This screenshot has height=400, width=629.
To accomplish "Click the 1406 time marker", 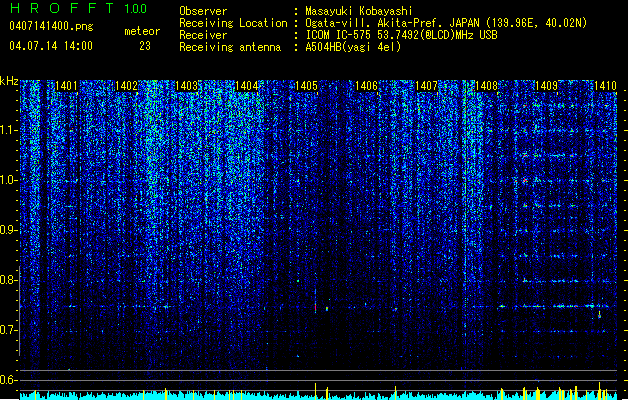I will 367,86.
